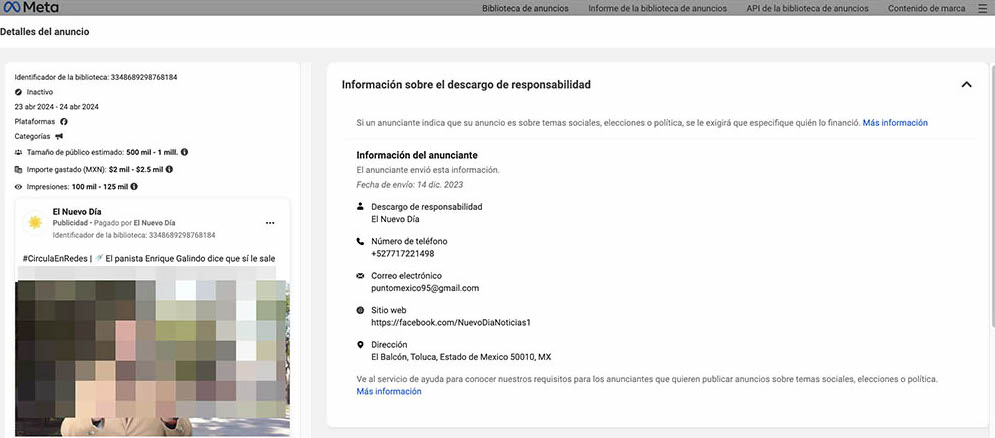Click El Nuevo Día sun avatar
Image resolution: width=995 pixels, height=438 pixels.
click(x=35, y=222)
